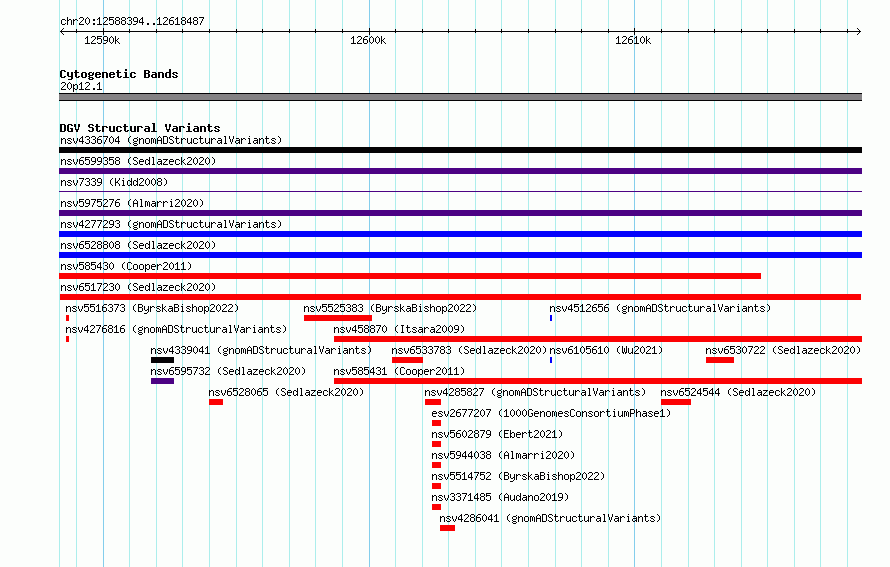Viewport: 890px width, 567px height.
Task: Select the black nsv4339041 variant bar
Action: pos(162,360)
